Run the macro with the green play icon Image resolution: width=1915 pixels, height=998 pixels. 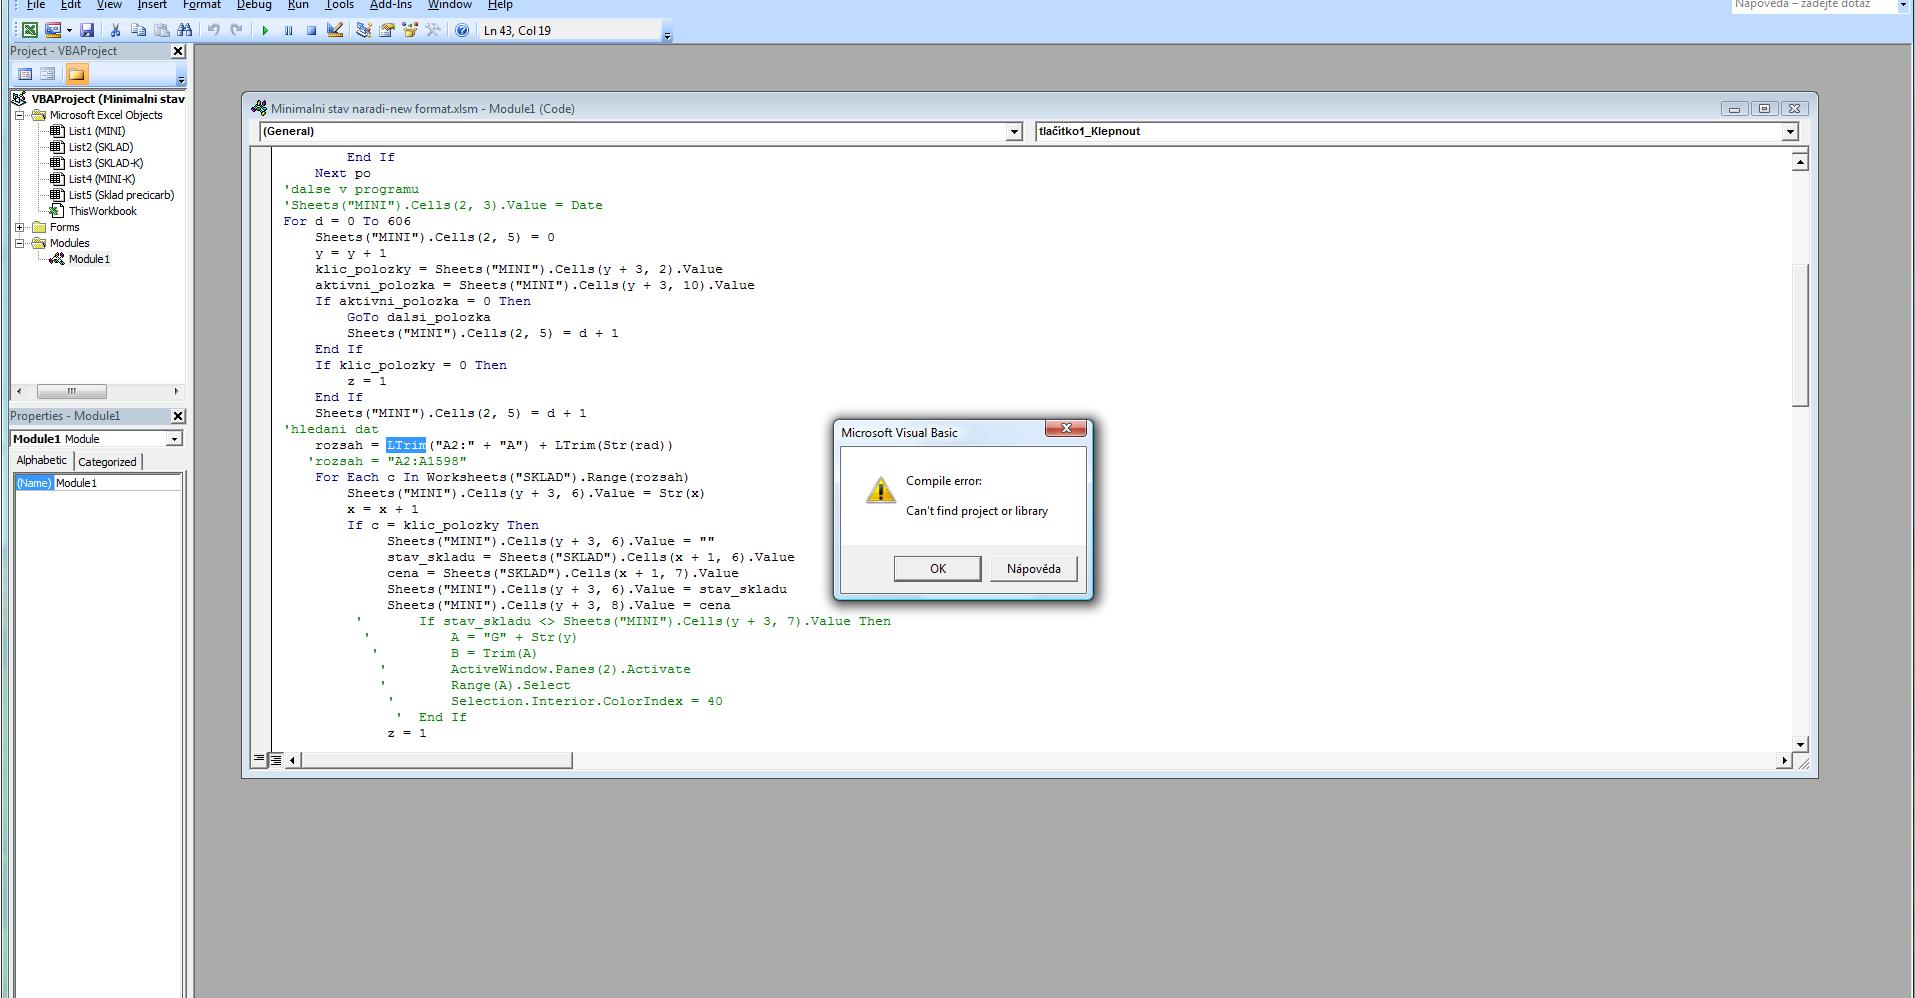click(x=265, y=30)
